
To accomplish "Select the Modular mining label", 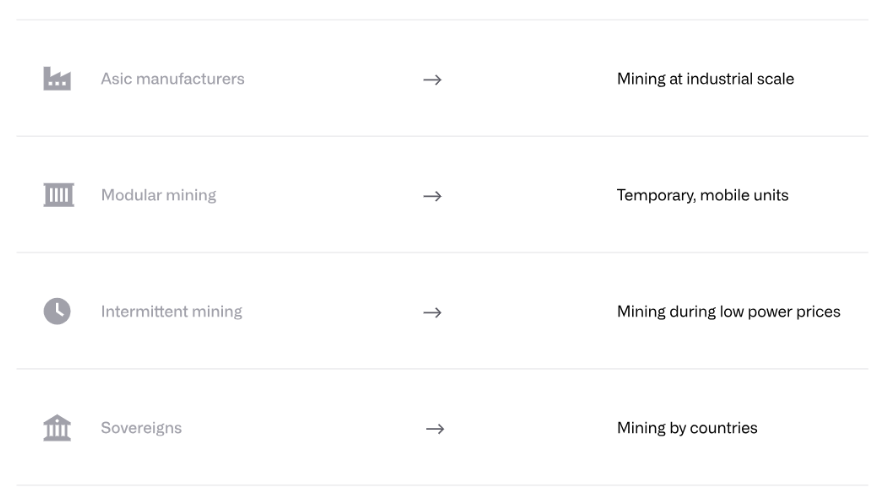I will [158, 195].
